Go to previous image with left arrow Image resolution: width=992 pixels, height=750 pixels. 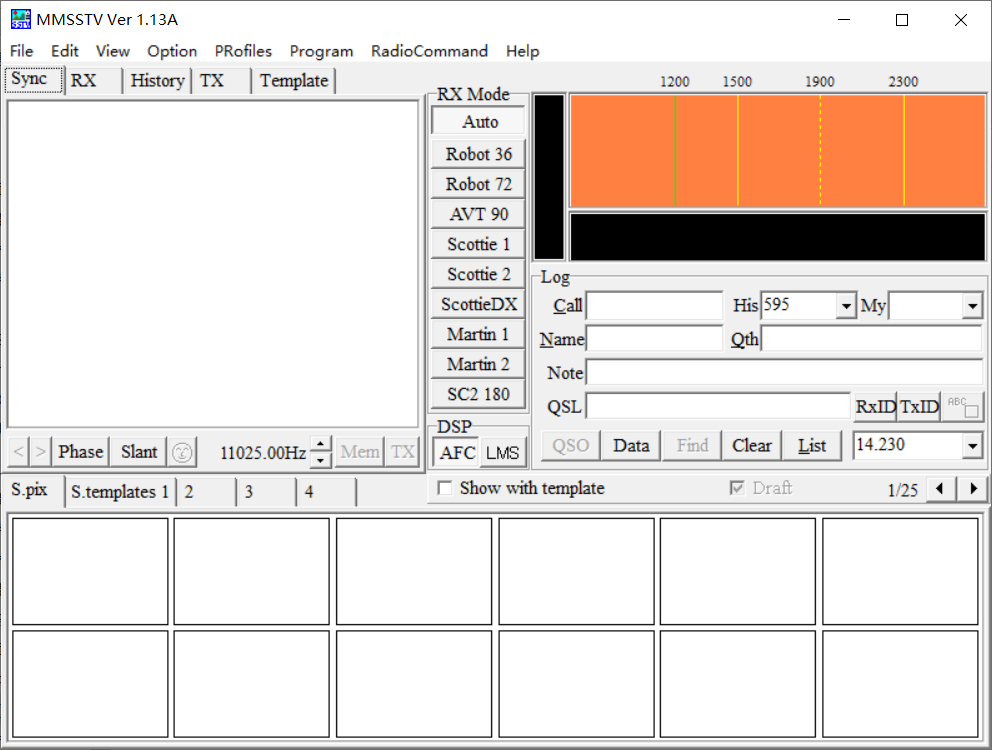pyautogui.click(x=18, y=452)
